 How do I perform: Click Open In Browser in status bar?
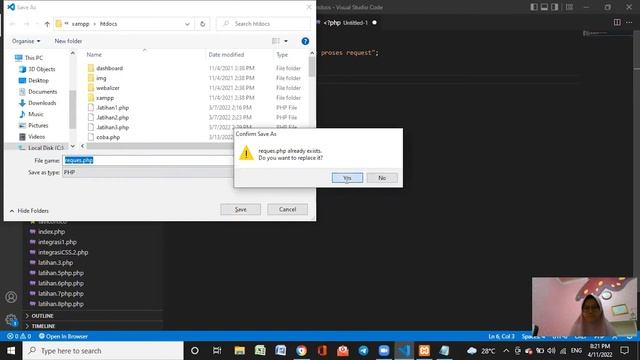point(63,336)
